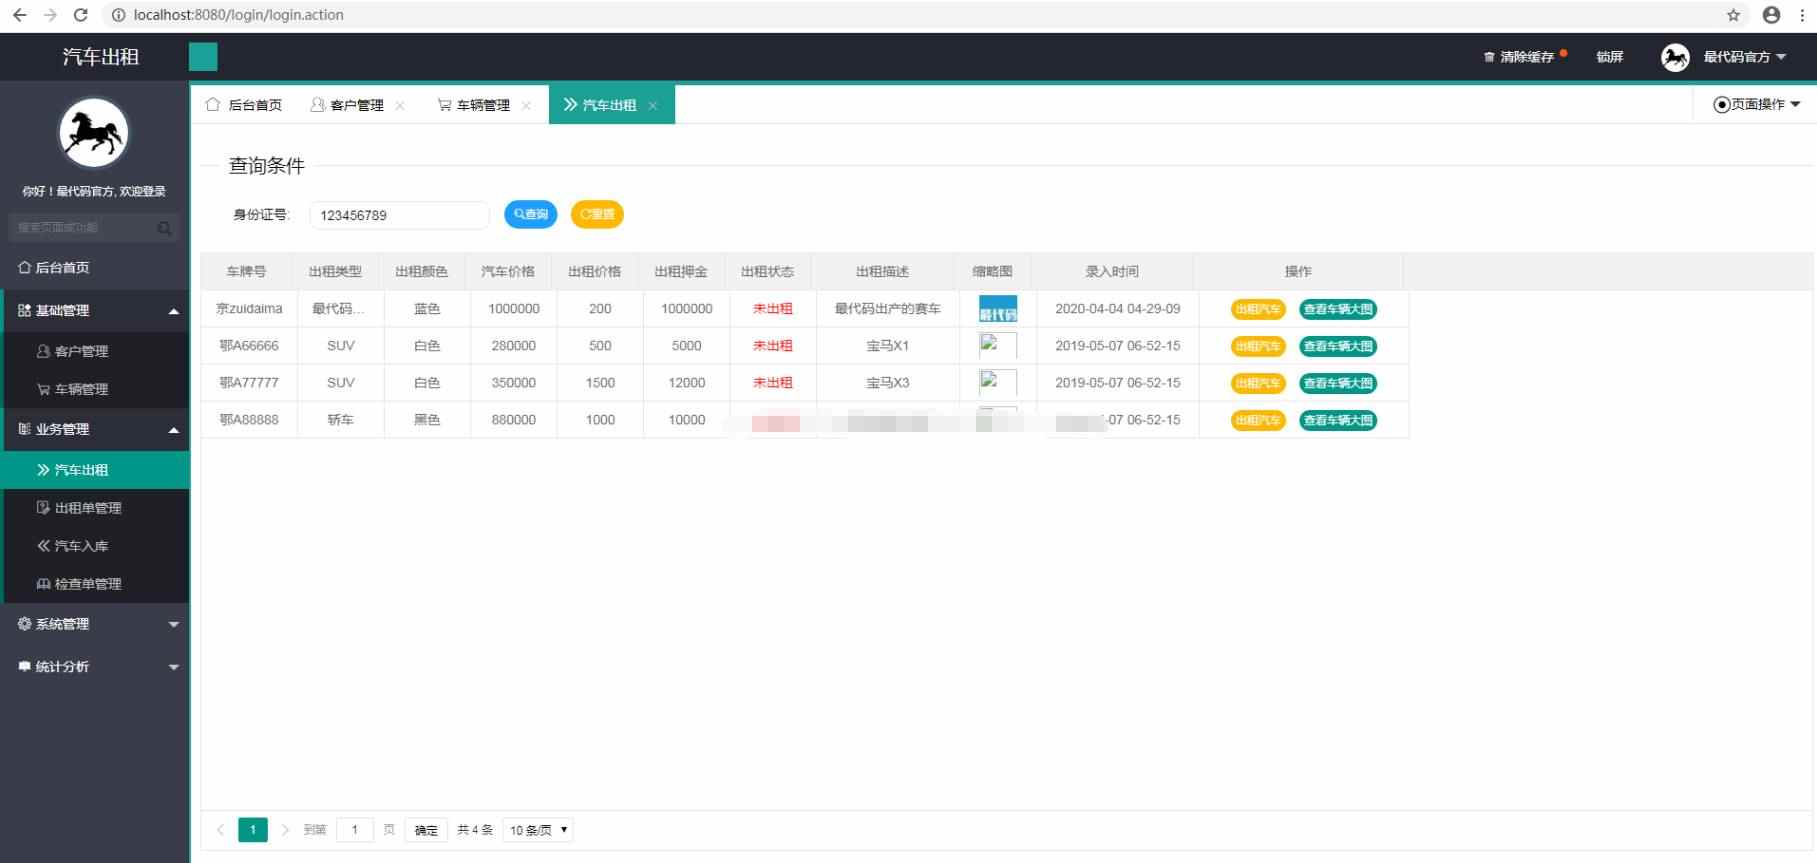
Task: Click 出租汽车 for 京zuidaima row
Action: click(x=1258, y=309)
